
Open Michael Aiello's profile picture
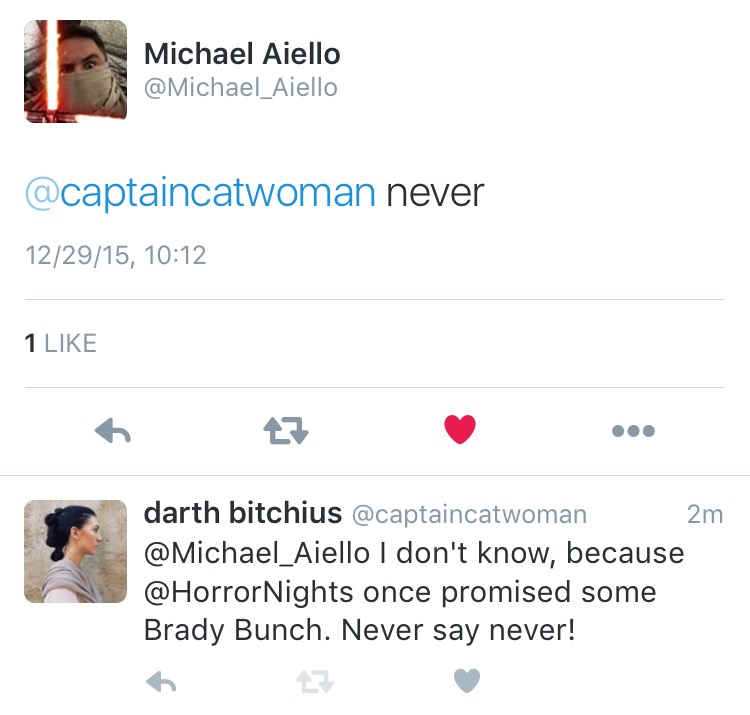coord(75,71)
